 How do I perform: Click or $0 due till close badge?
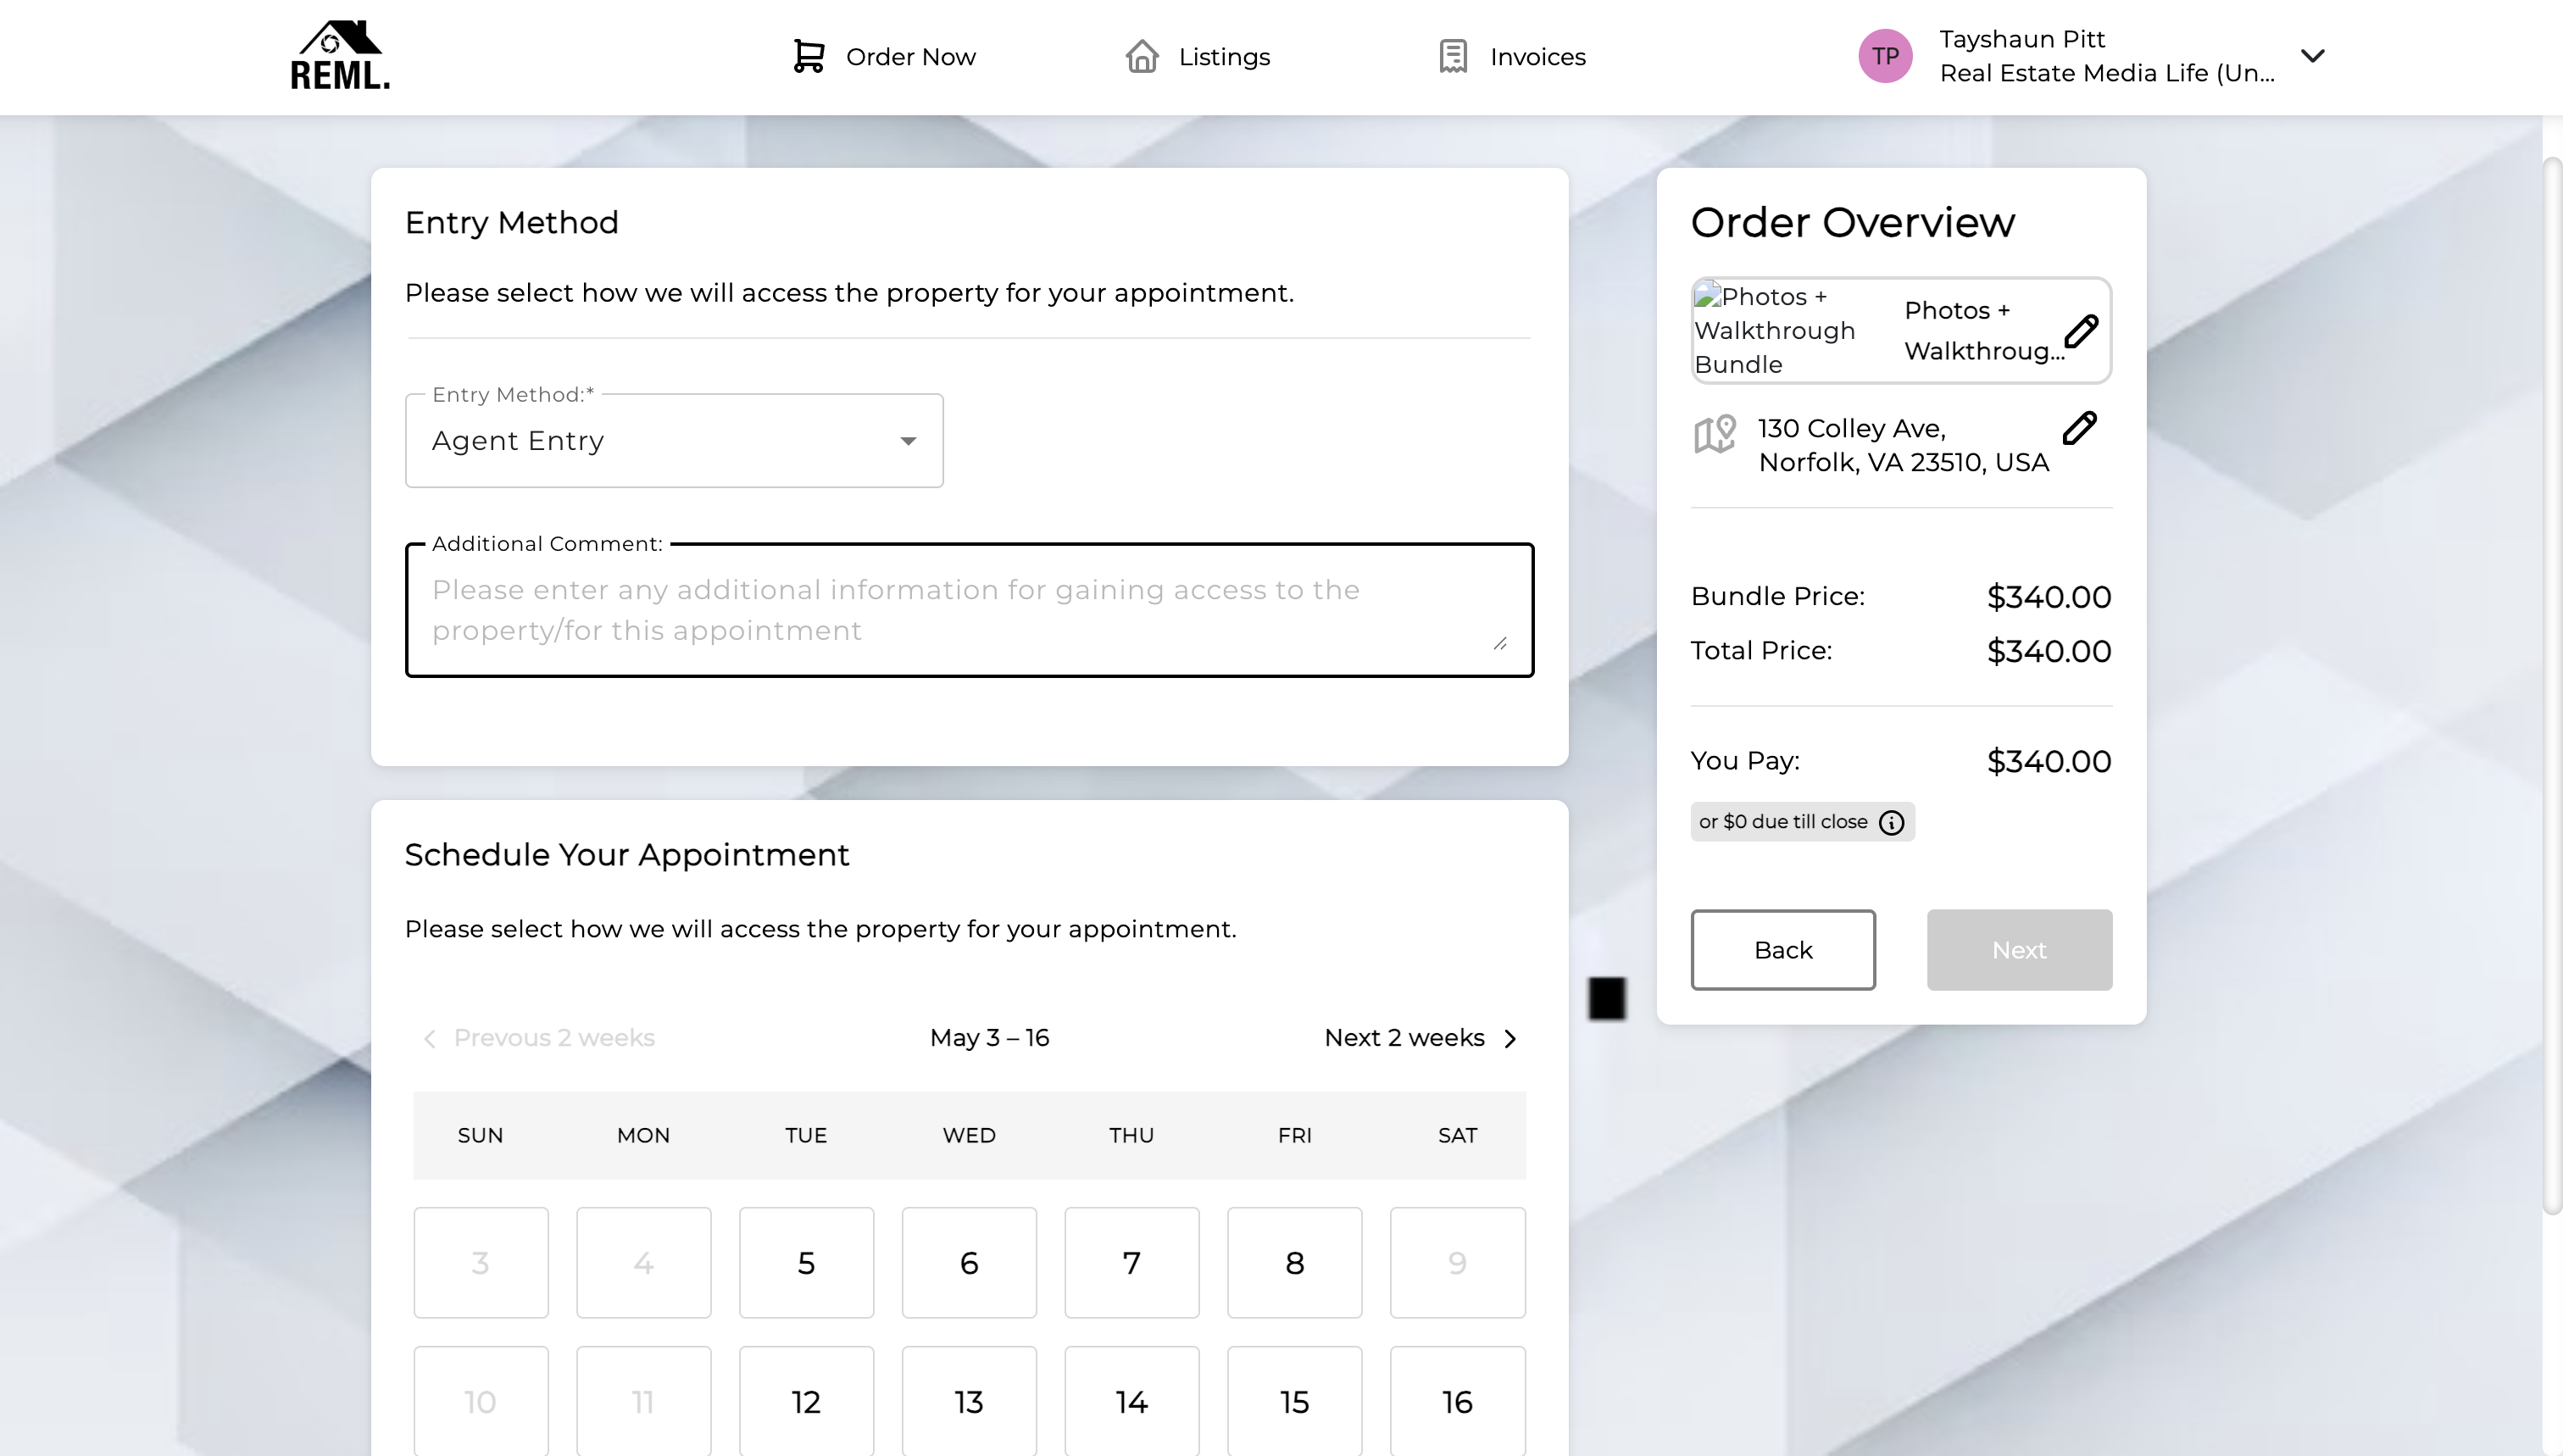(1802, 822)
